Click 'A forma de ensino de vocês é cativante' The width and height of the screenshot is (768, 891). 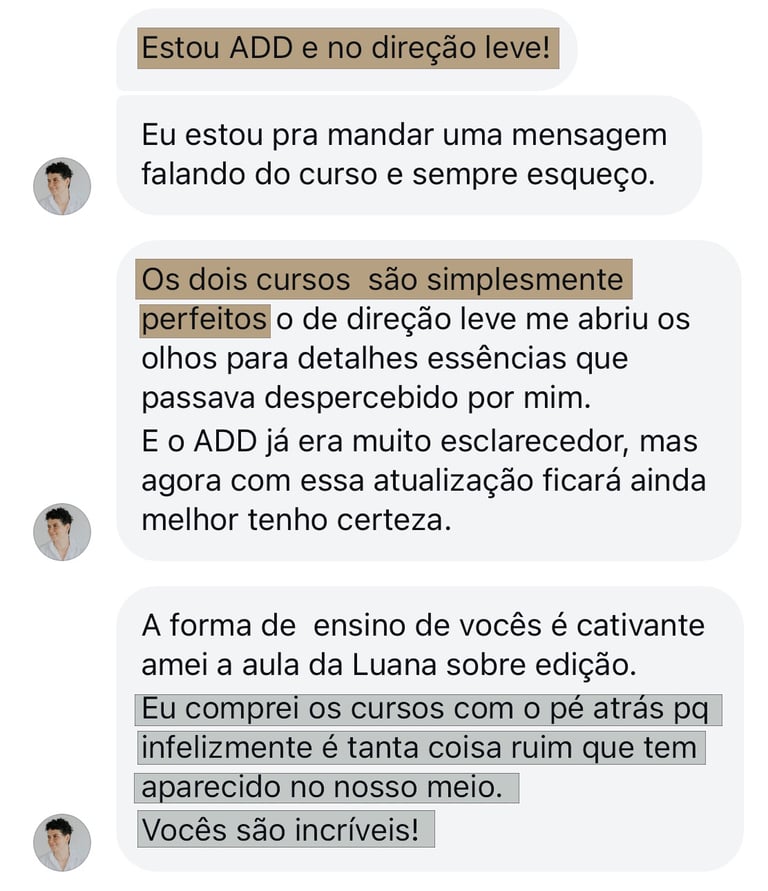[x=423, y=626]
